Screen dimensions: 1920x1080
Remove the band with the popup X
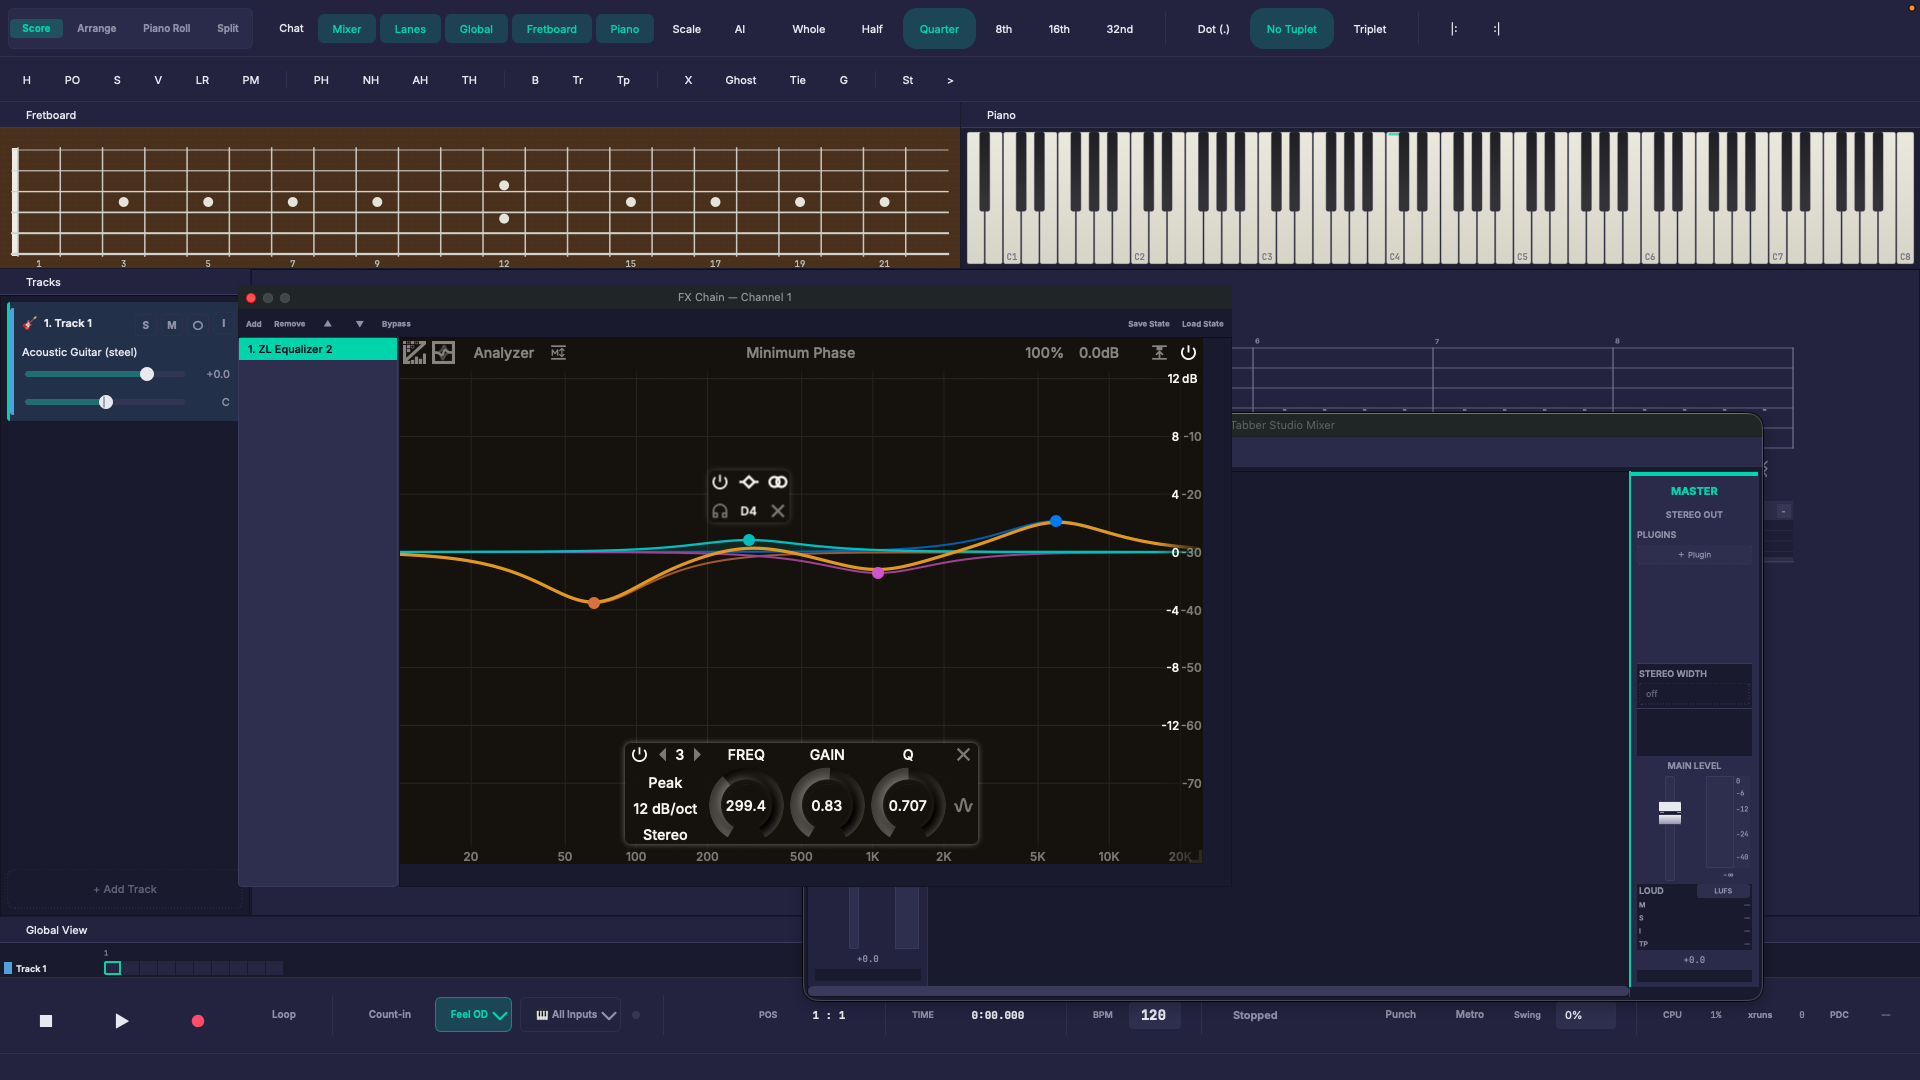778,511
